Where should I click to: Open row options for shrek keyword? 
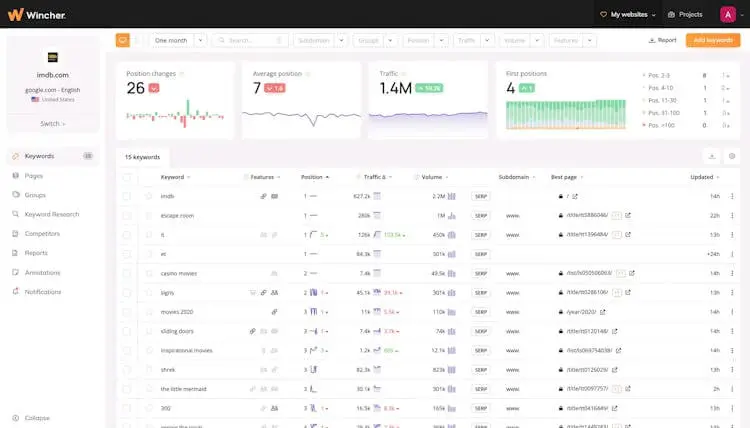point(732,370)
